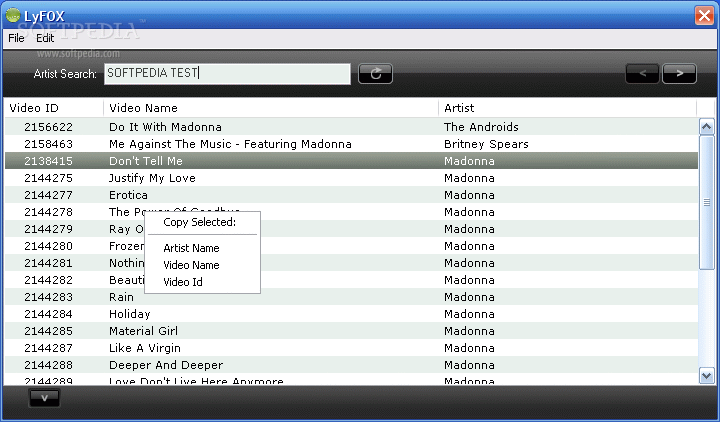The image size is (720, 422).
Task: Click the refresh search button
Action: [x=375, y=73]
